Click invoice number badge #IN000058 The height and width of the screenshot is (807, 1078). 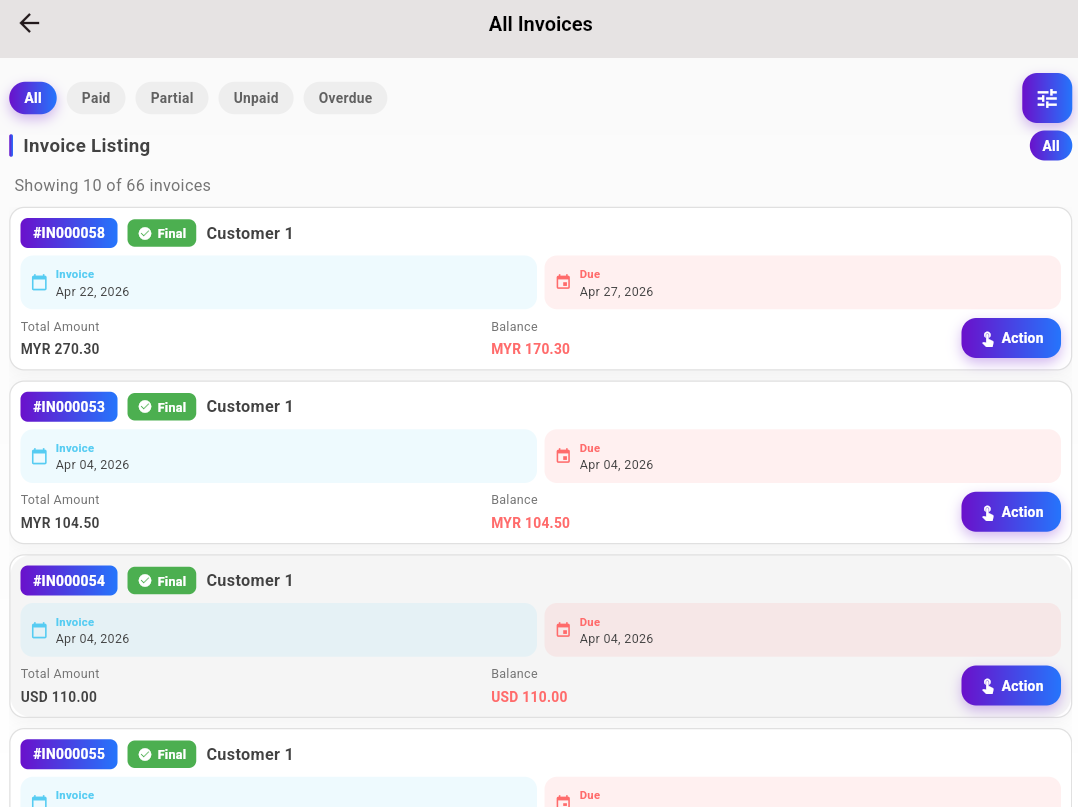tap(69, 233)
